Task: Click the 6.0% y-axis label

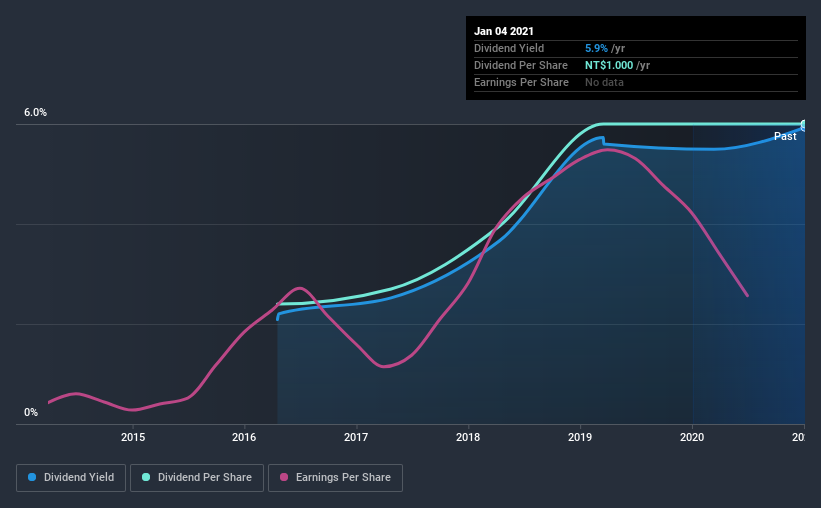Action: 35,113
